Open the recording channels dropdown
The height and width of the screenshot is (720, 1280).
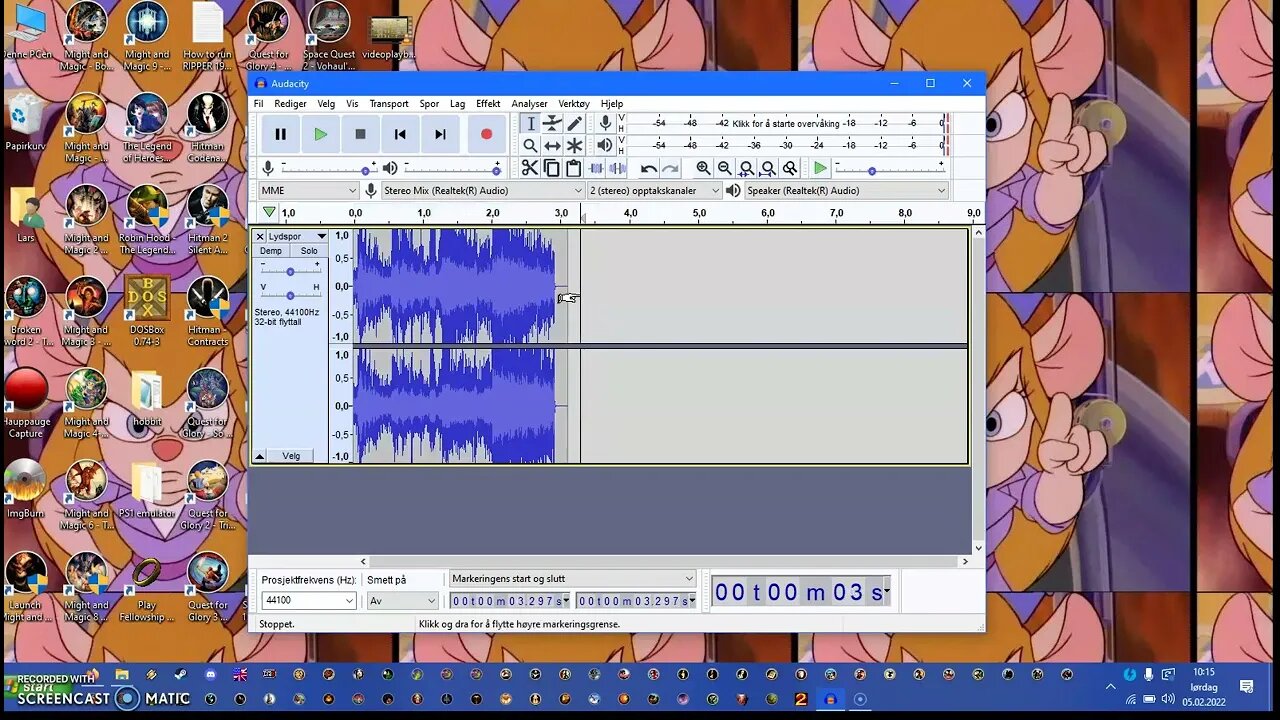(654, 190)
